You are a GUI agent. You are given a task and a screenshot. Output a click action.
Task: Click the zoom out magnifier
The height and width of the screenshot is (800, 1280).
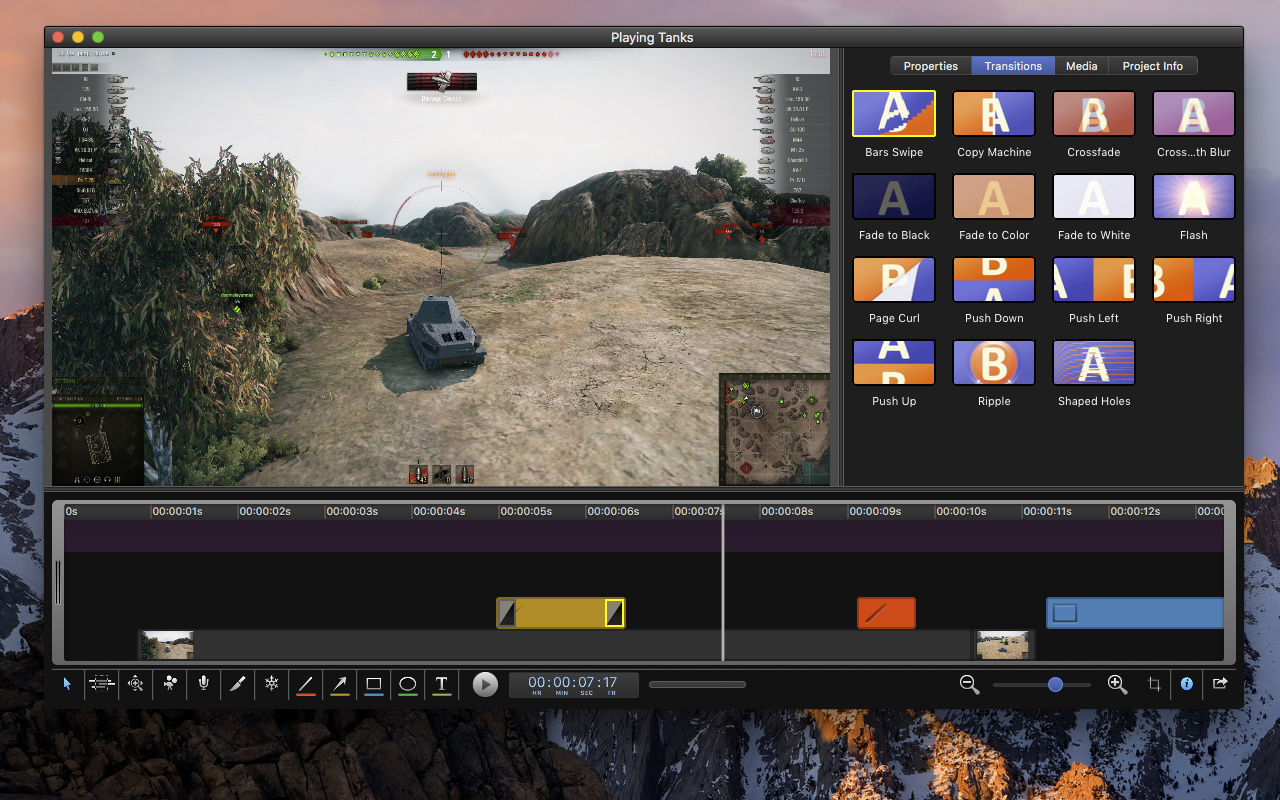click(969, 684)
